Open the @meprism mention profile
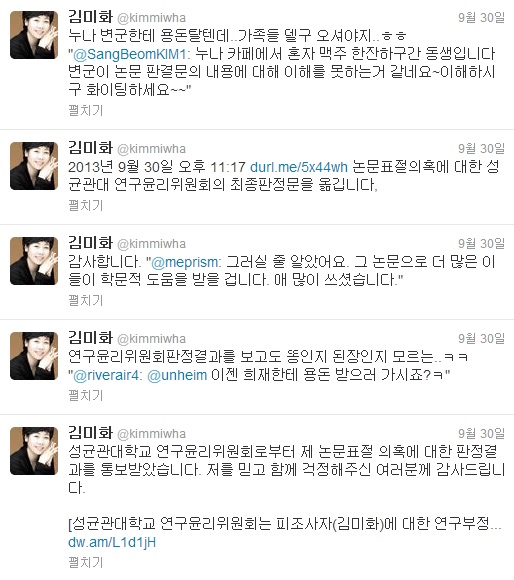 coord(186,262)
